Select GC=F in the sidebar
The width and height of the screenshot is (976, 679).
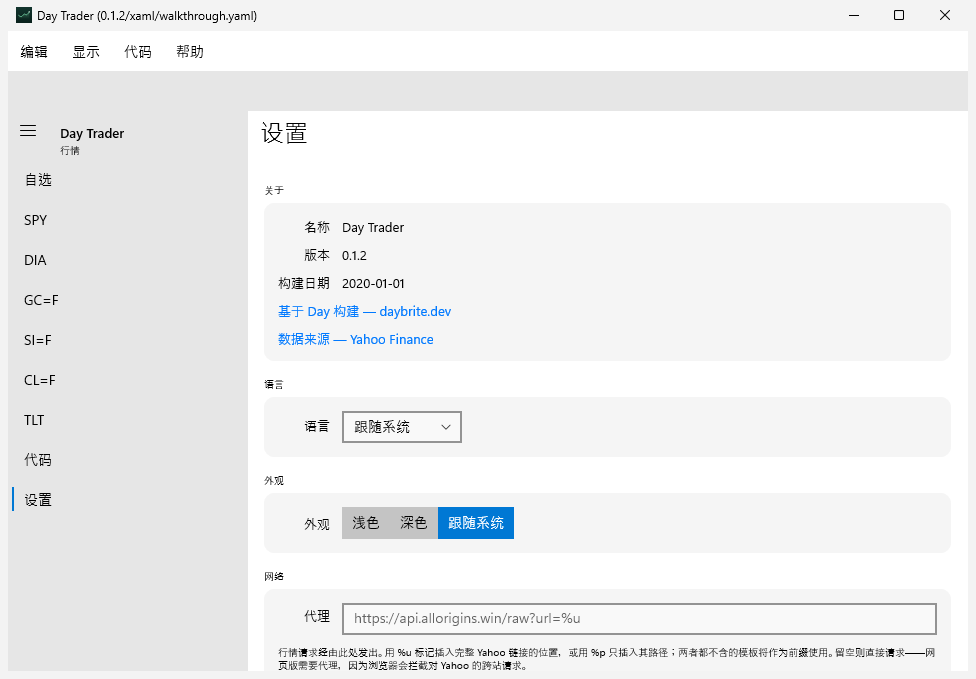[x=127, y=300]
